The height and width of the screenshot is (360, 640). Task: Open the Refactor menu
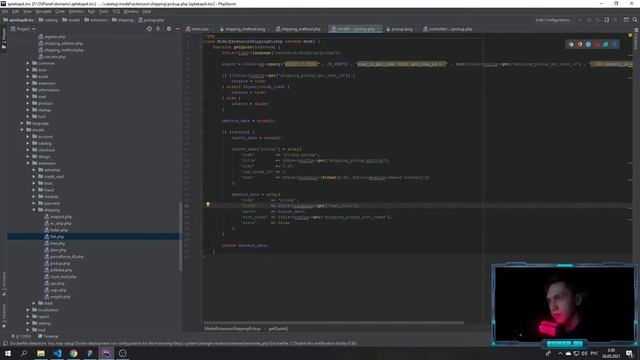(76, 12)
